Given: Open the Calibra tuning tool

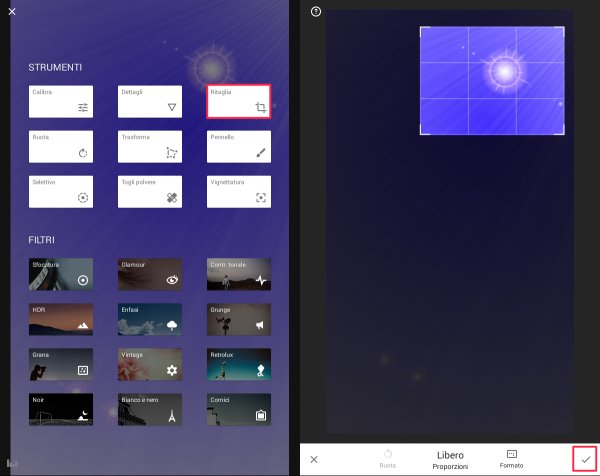Looking at the screenshot, I should point(61,101).
